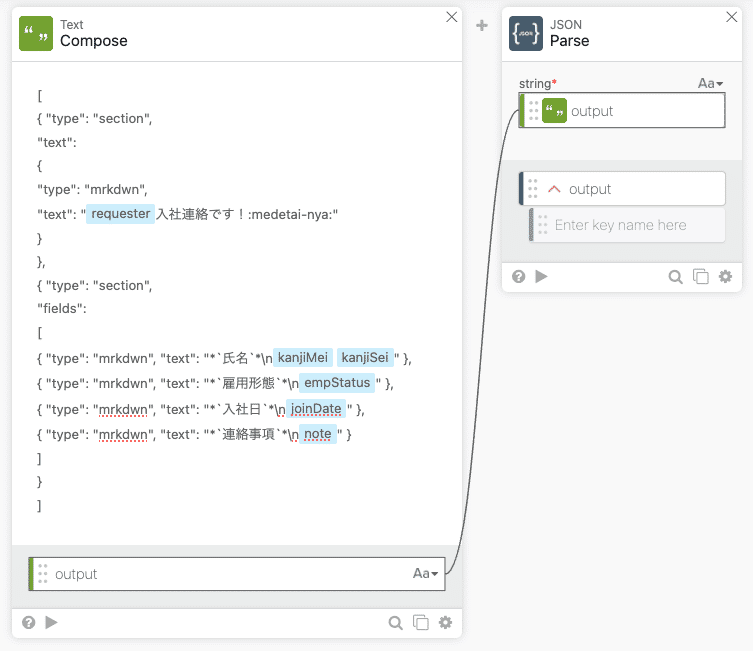Click the "type": "mrkdwn", line
This screenshot has height=651, width=753.
[93, 190]
